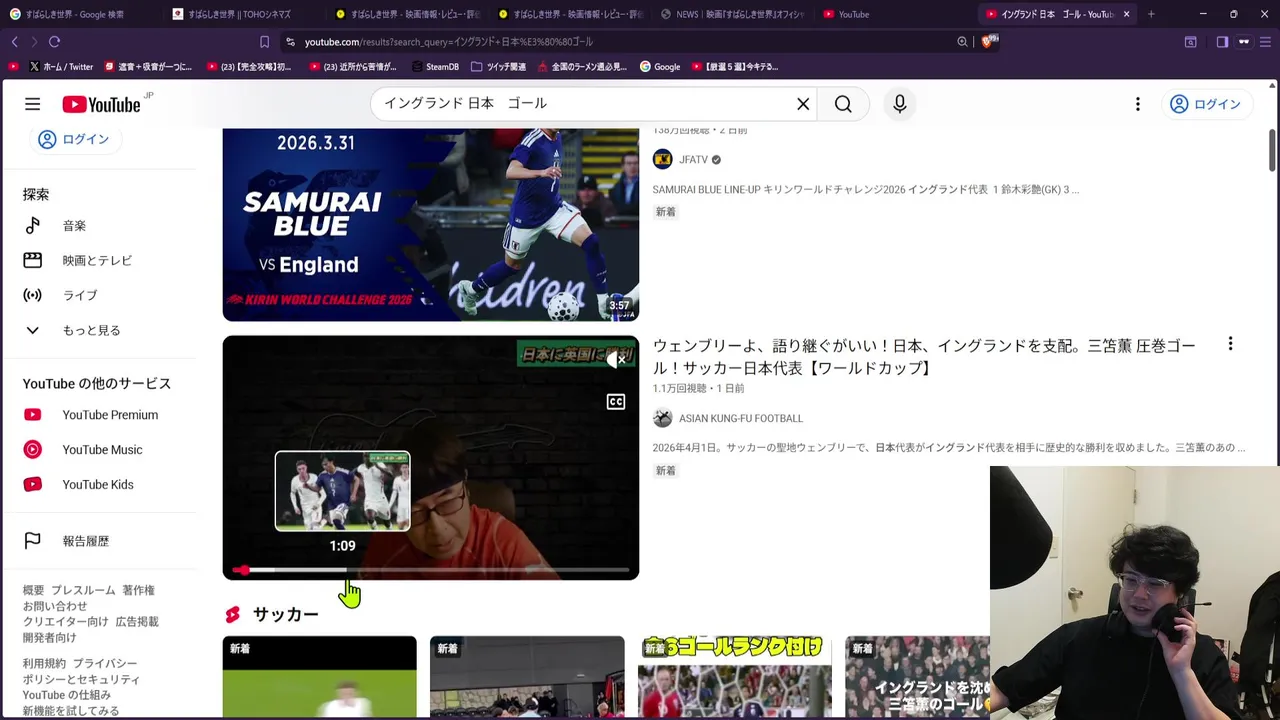Open YouTube Kids service
This screenshot has width=1280, height=720.
point(100,485)
